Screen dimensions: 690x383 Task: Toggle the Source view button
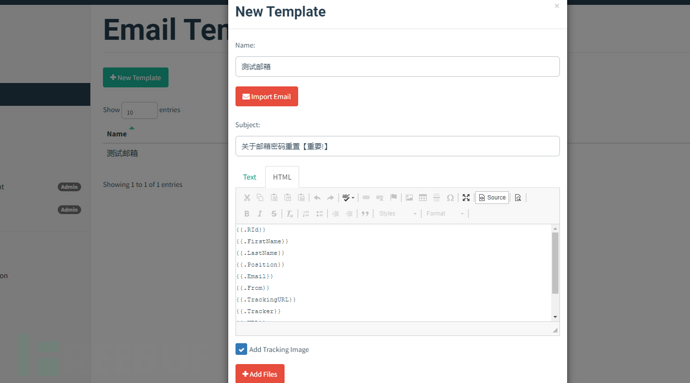click(492, 198)
